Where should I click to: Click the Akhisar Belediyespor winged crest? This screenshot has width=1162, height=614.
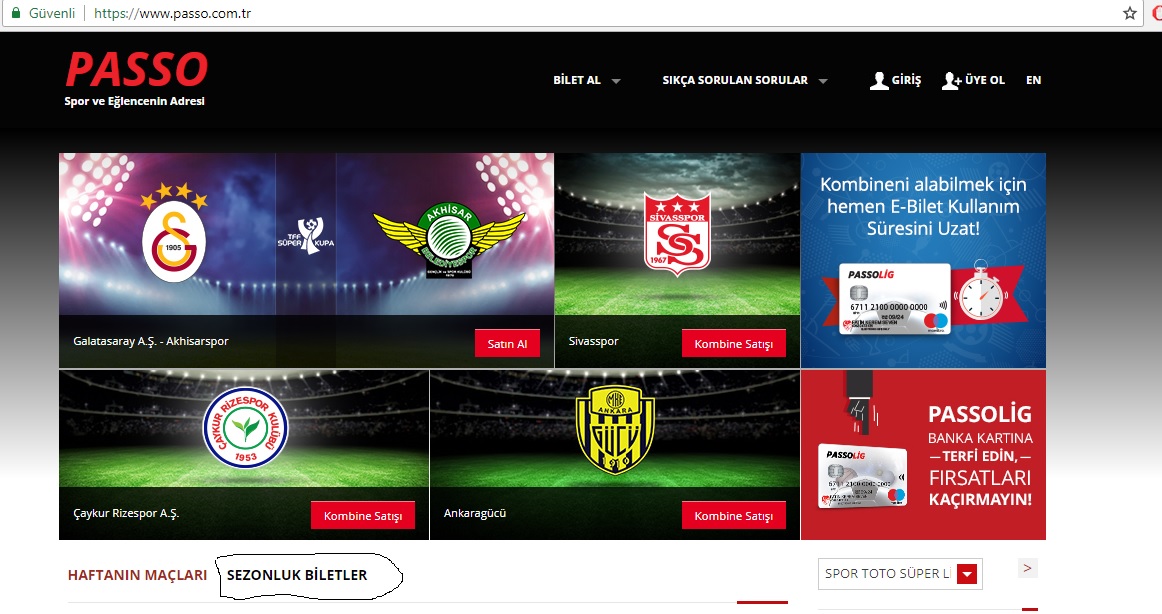(449, 240)
